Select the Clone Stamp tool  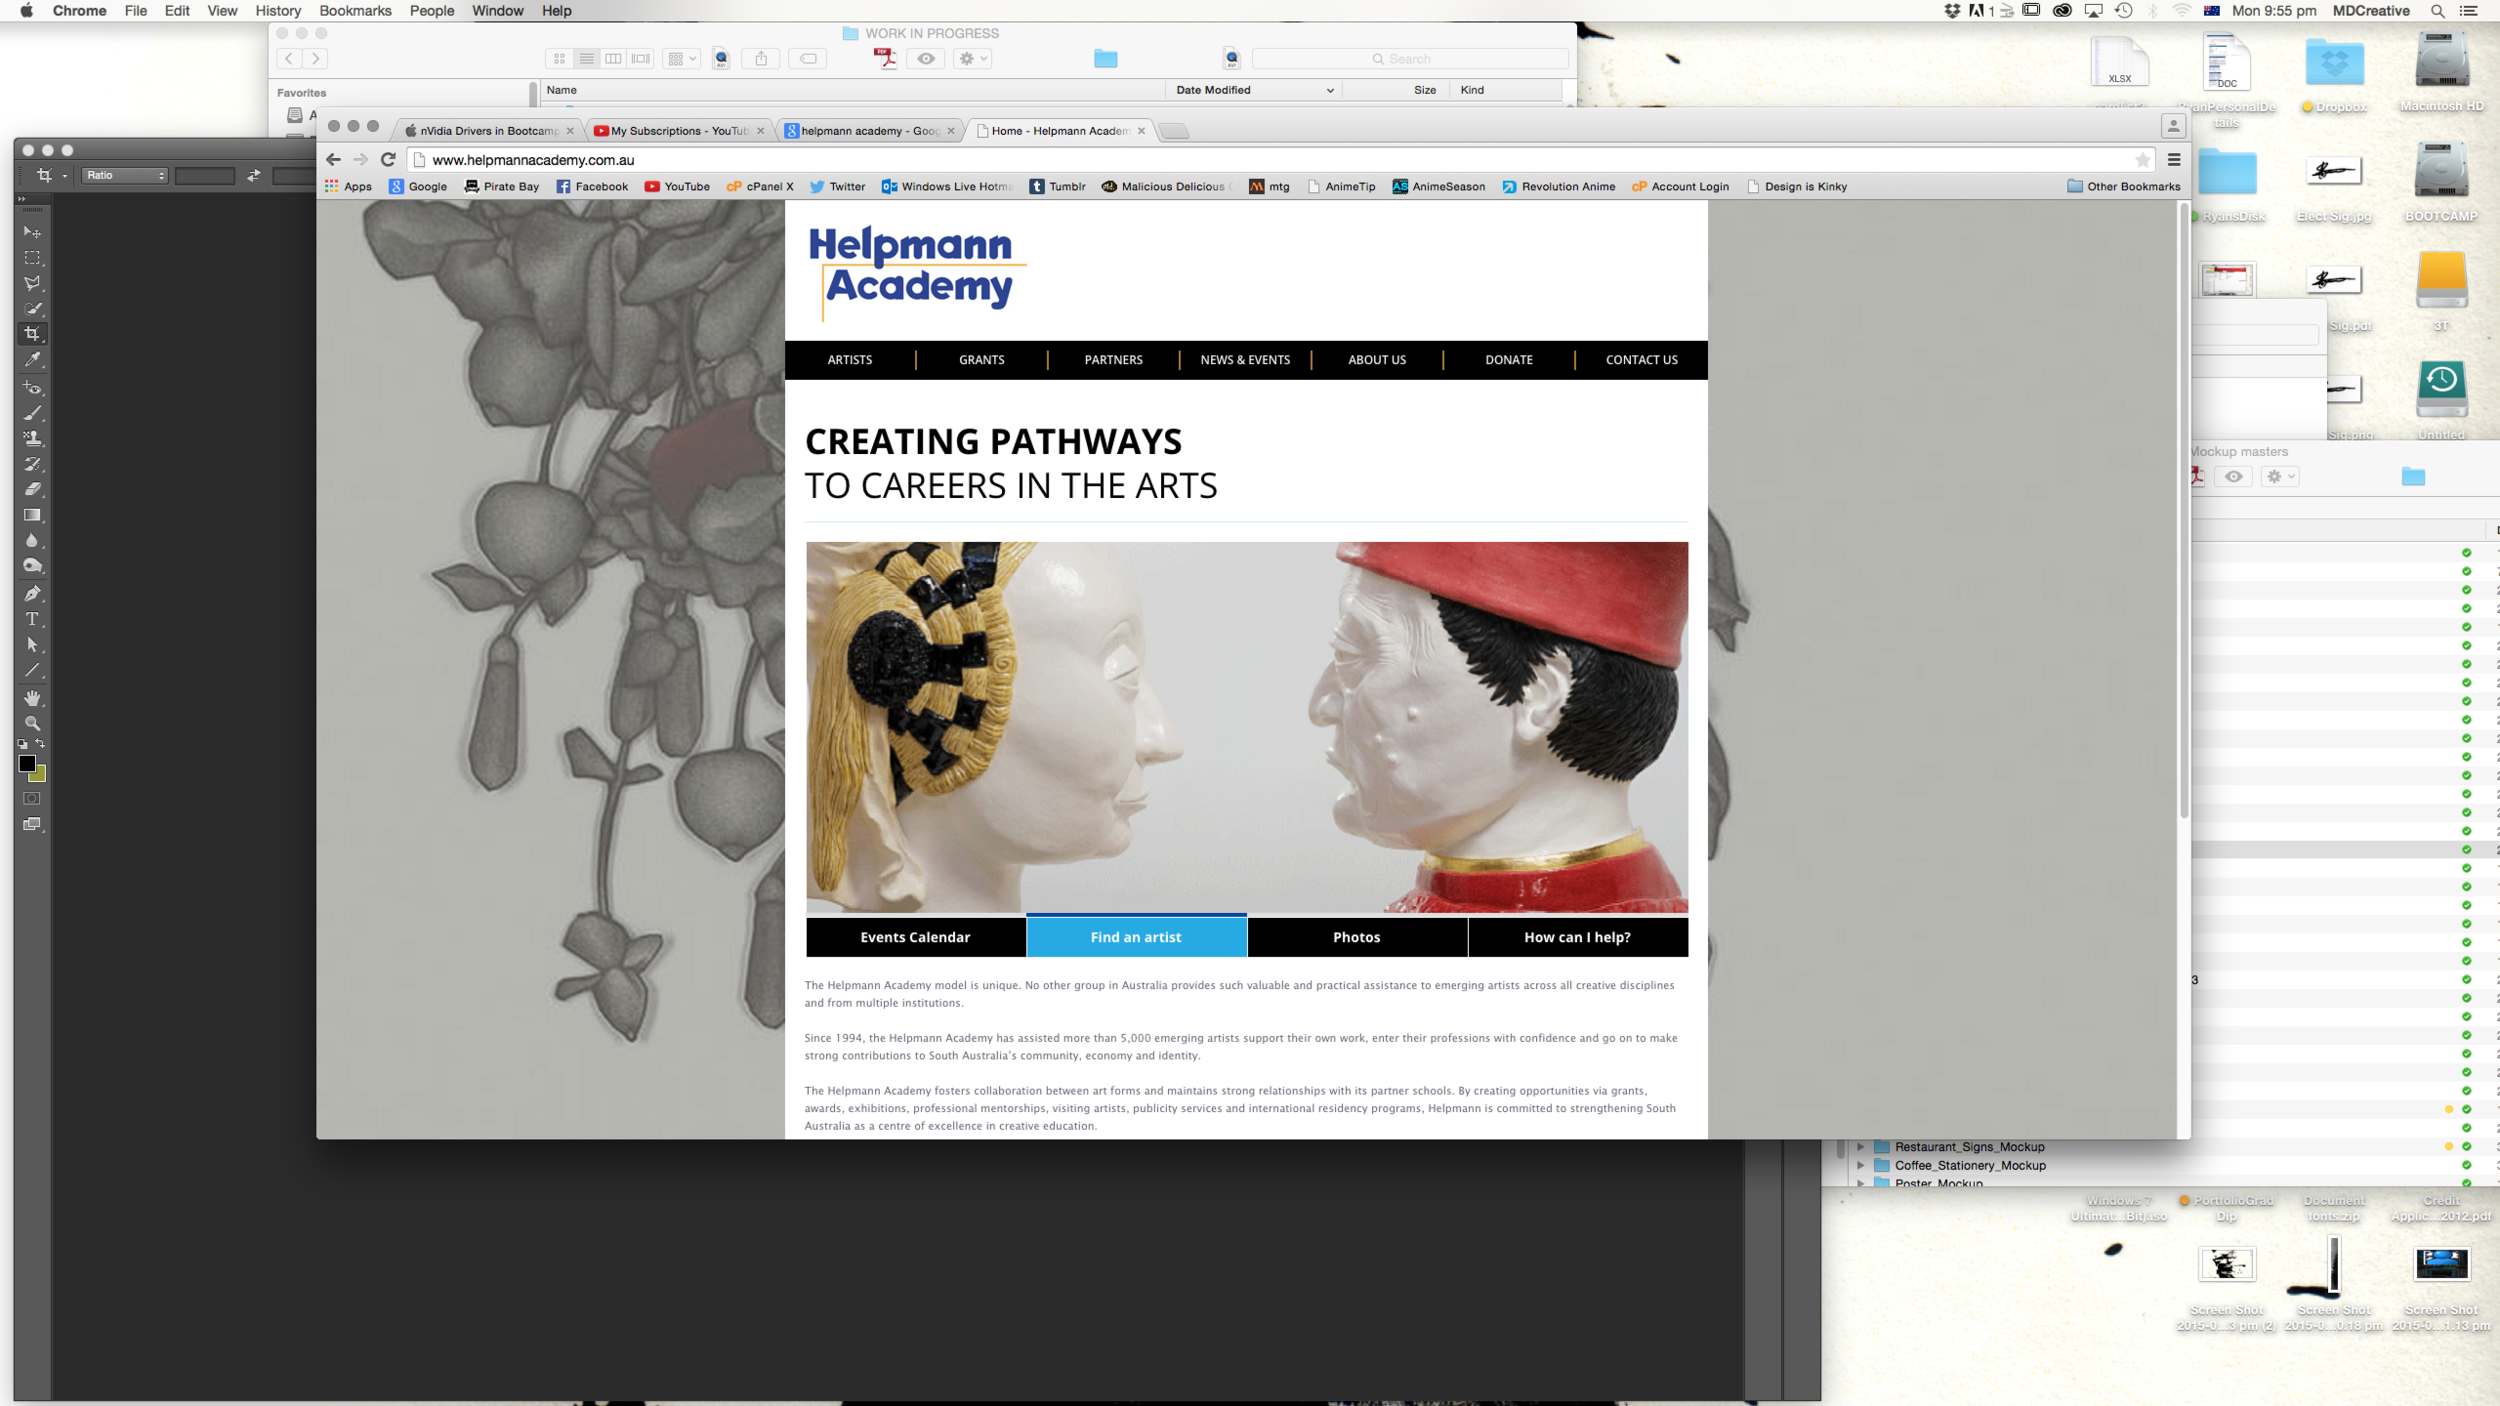coord(32,438)
